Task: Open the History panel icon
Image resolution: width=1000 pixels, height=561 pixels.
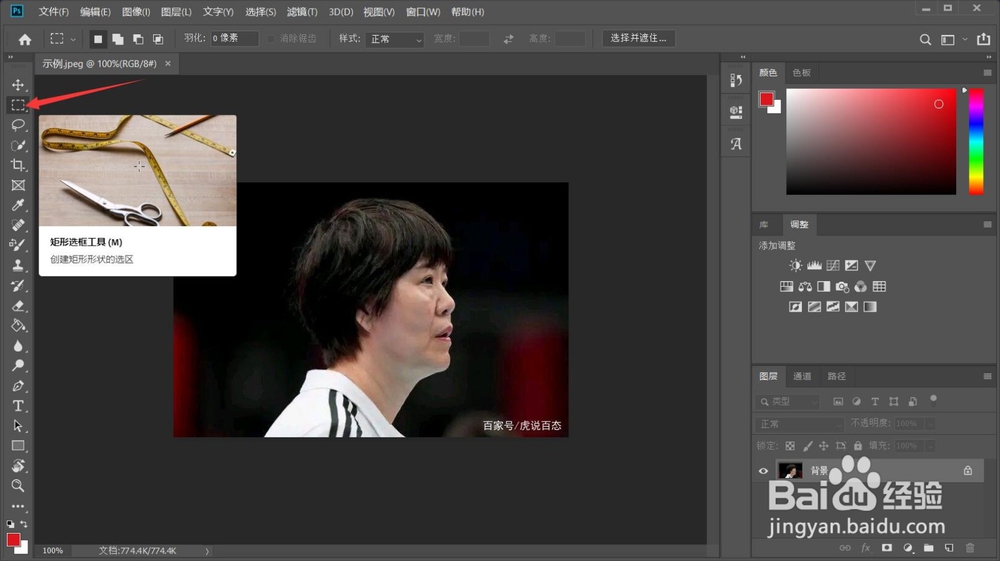Action: [736, 80]
